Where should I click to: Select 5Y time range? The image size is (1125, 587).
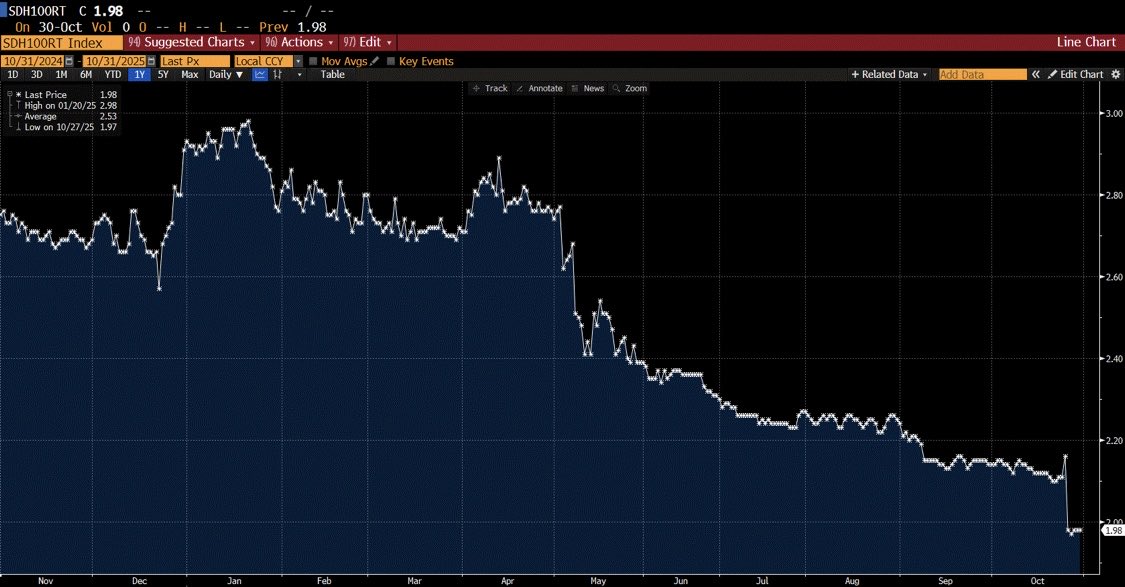point(163,75)
